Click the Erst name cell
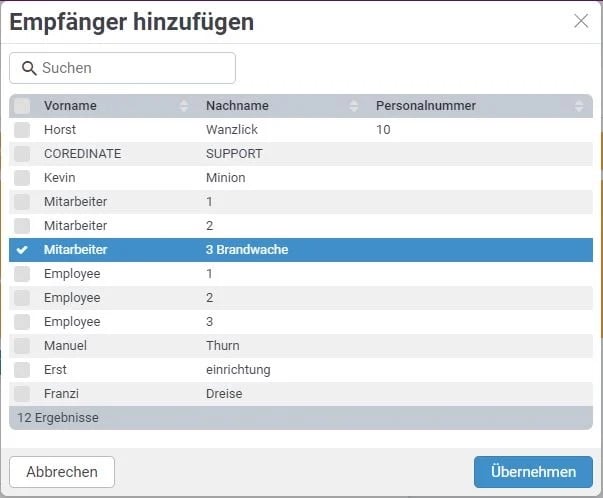Screen dimensions: 603x498 tap(55, 370)
